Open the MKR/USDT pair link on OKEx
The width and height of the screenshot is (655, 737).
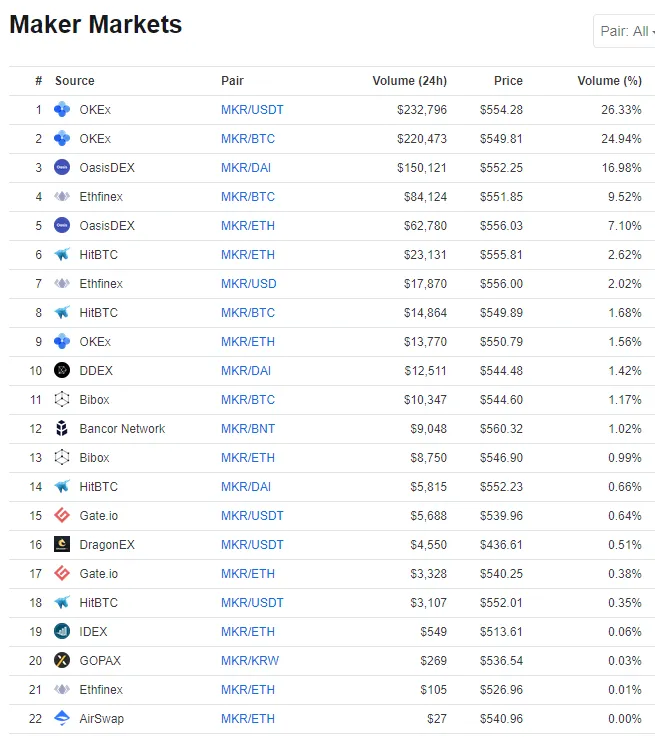coord(252,110)
